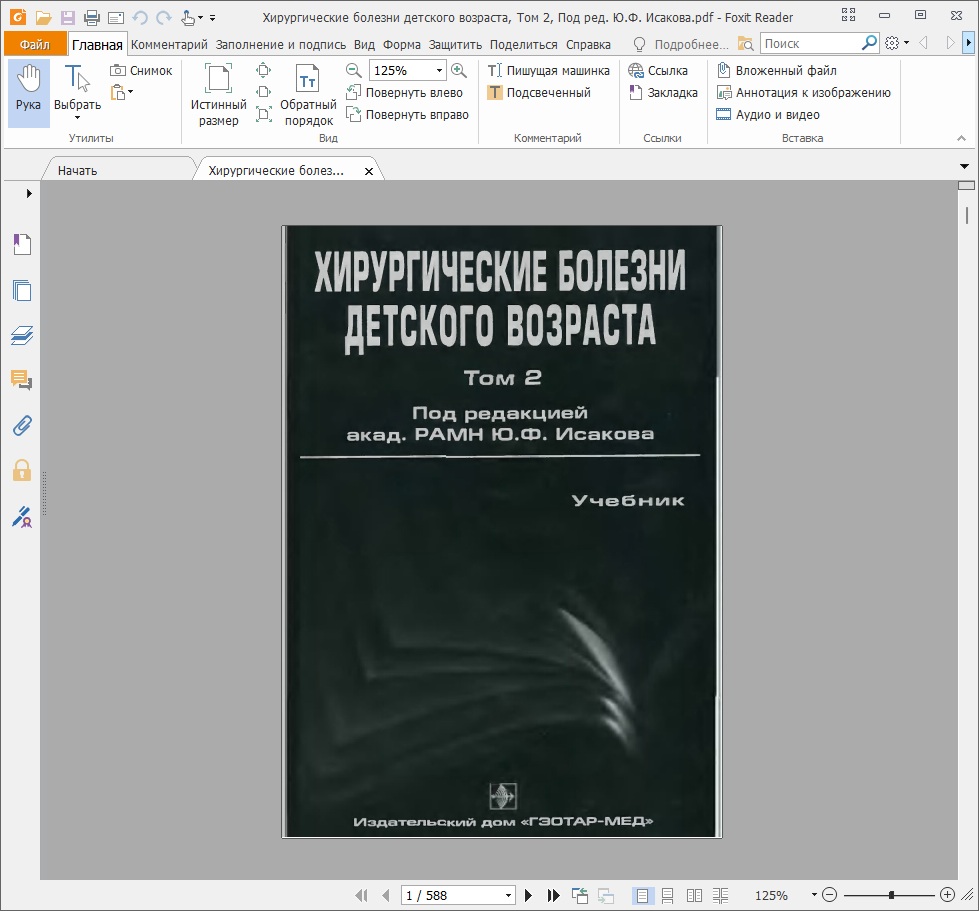Open the Attachments paperclip side panel

(22, 426)
